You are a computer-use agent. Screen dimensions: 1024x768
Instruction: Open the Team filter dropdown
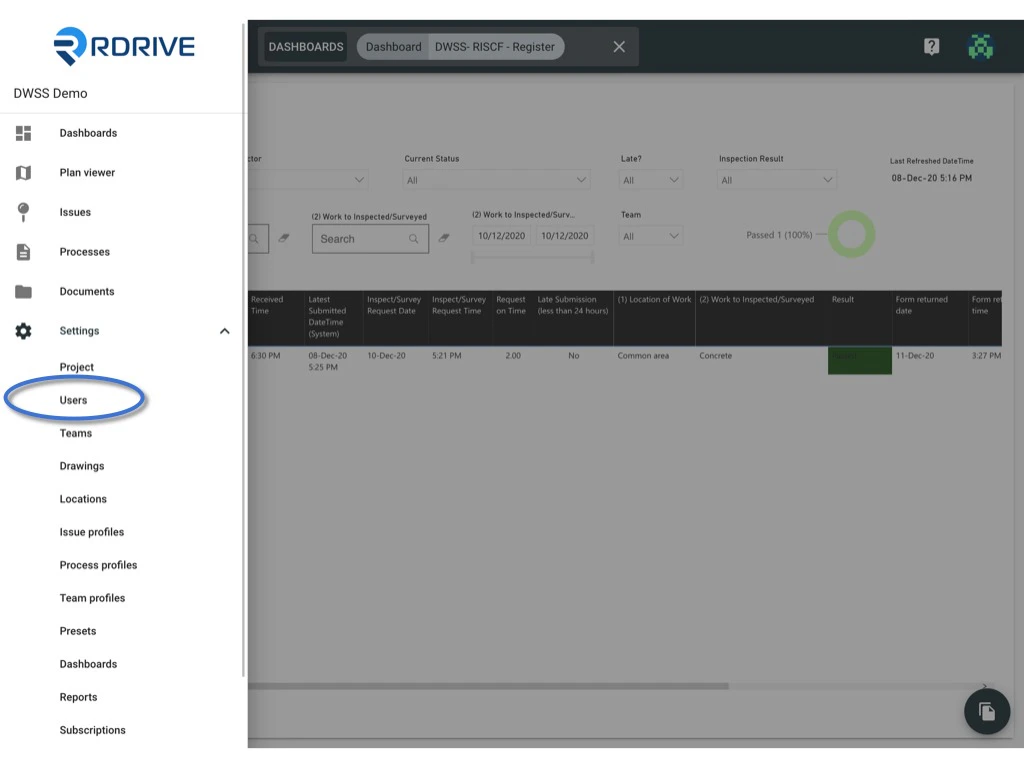pos(649,235)
